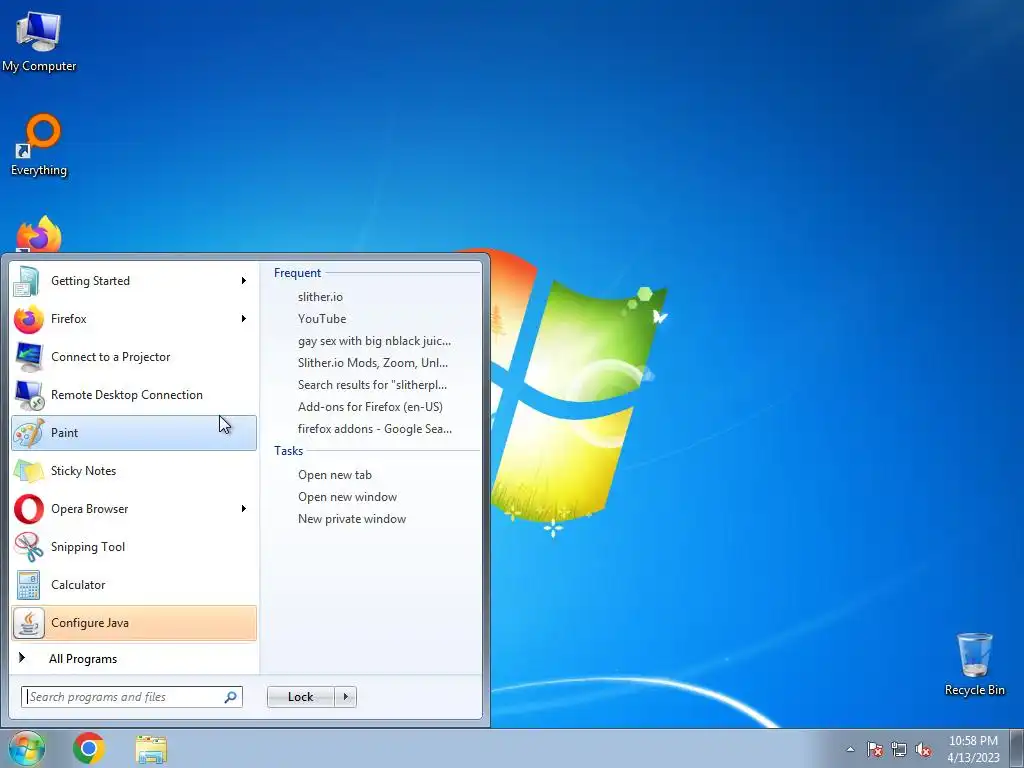Open Connect to a Projector
1024x768 pixels.
pyautogui.click(x=134, y=357)
